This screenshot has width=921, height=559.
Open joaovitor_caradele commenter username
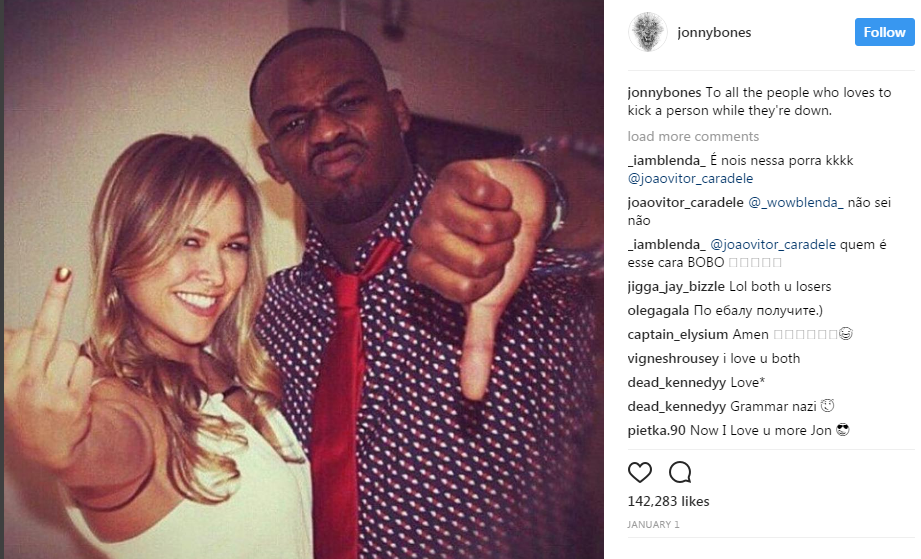pyautogui.click(x=685, y=203)
